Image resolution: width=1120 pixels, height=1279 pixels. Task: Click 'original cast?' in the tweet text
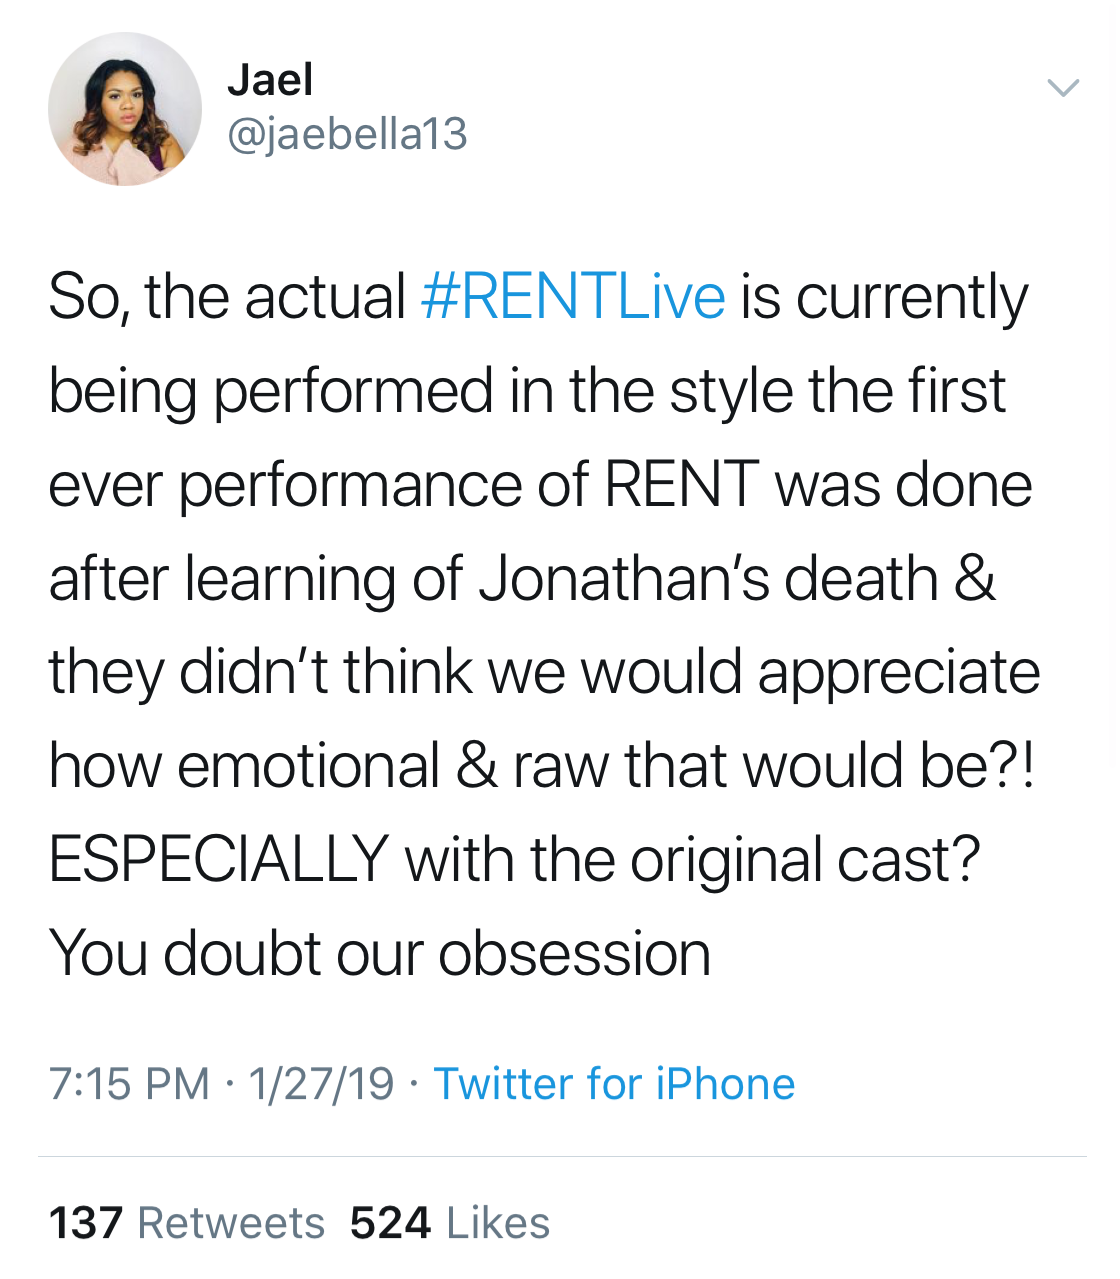click(805, 859)
